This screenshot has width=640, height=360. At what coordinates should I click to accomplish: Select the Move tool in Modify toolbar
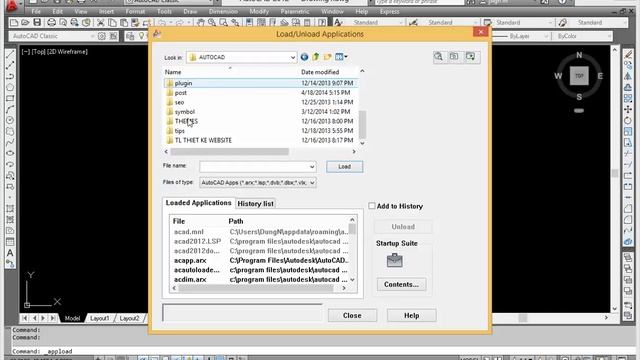coord(628,109)
